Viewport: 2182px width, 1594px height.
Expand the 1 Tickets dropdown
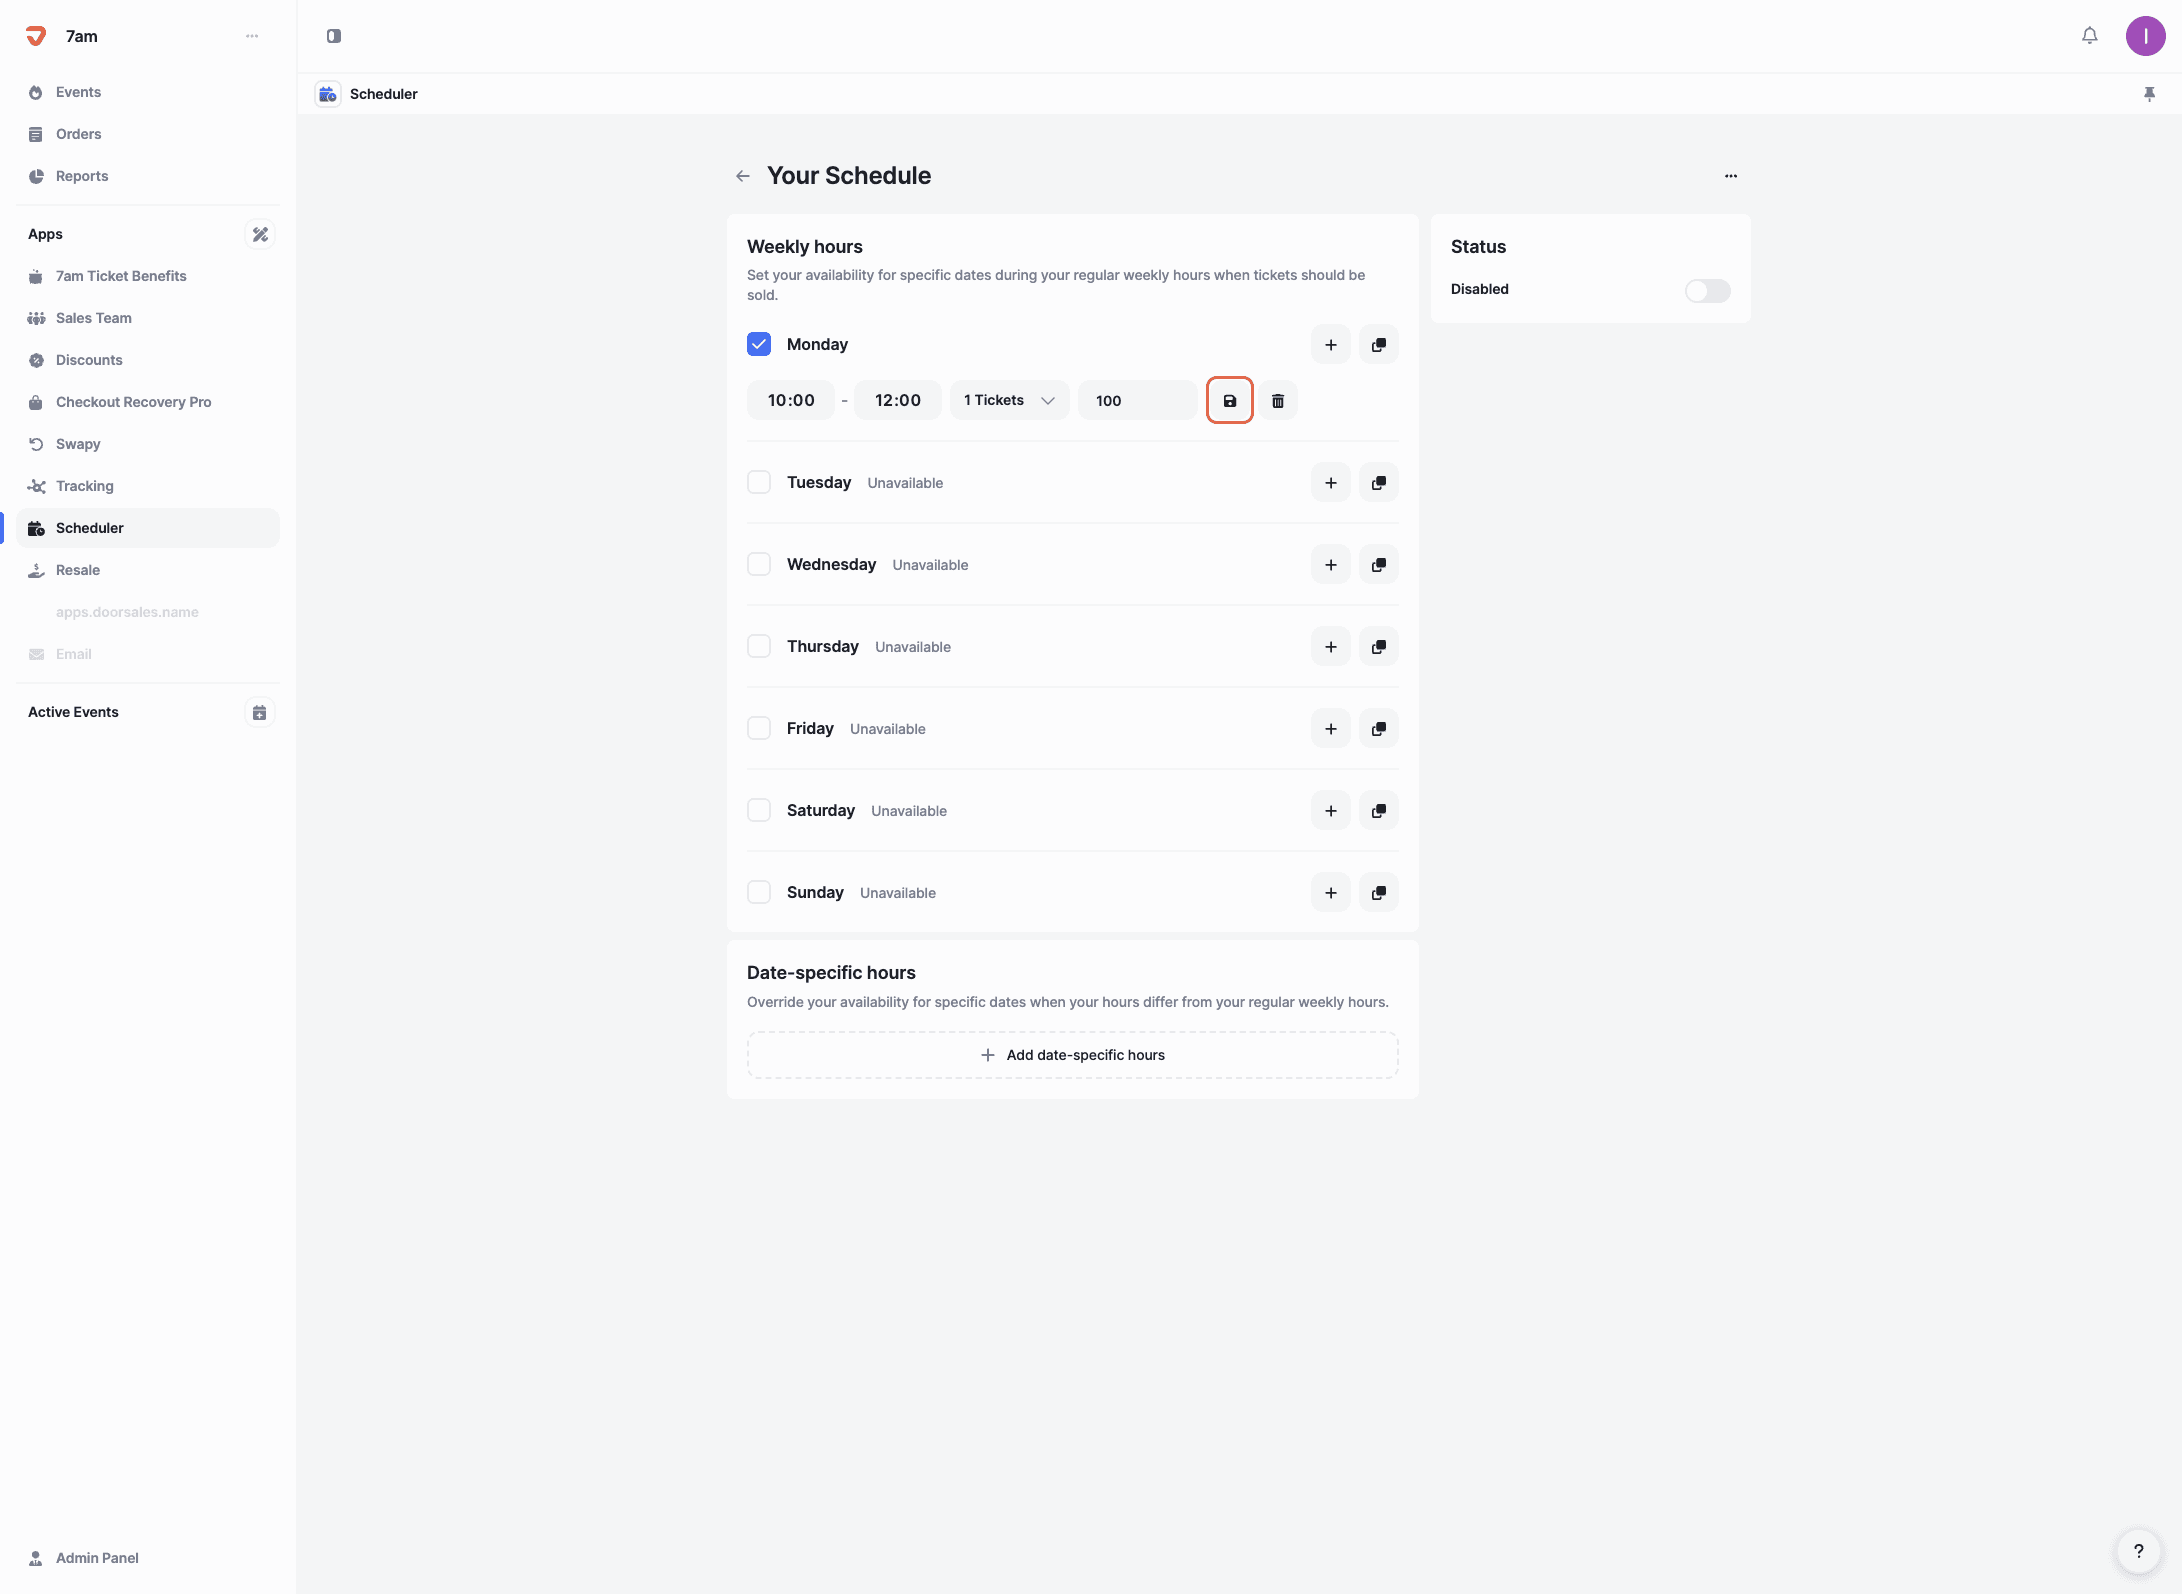[1009, 401]
